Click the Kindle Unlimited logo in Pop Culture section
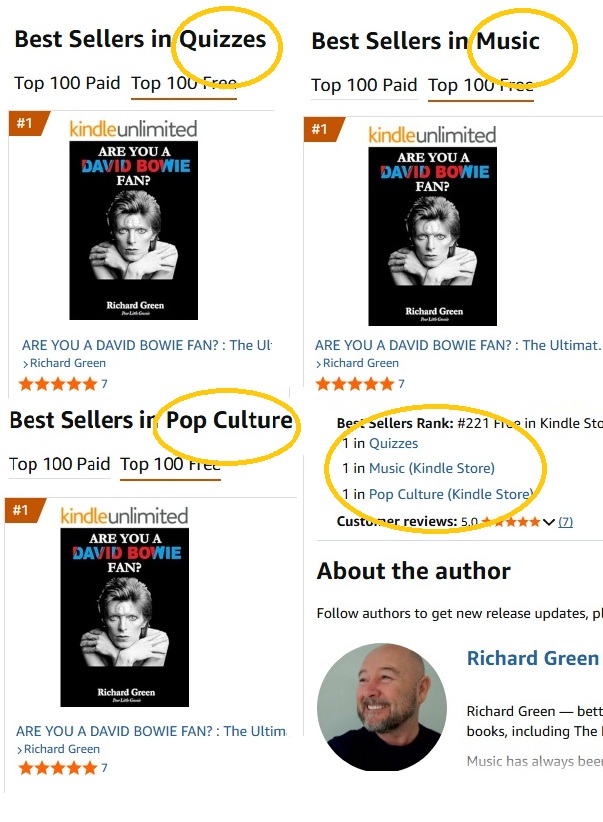Image resolution: width=603 pixels, height=822 pixels. 124,516
